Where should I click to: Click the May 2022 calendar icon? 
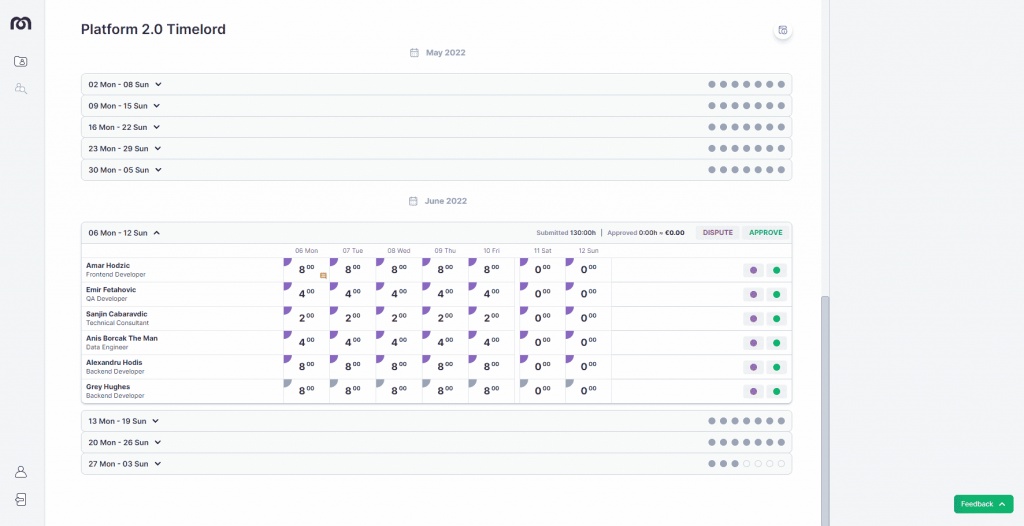414,52
